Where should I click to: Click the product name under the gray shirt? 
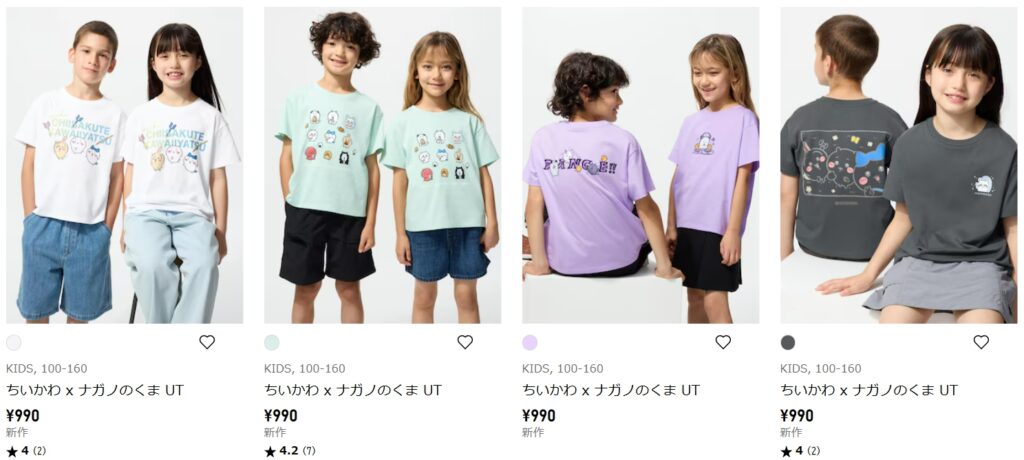[869, 391]
